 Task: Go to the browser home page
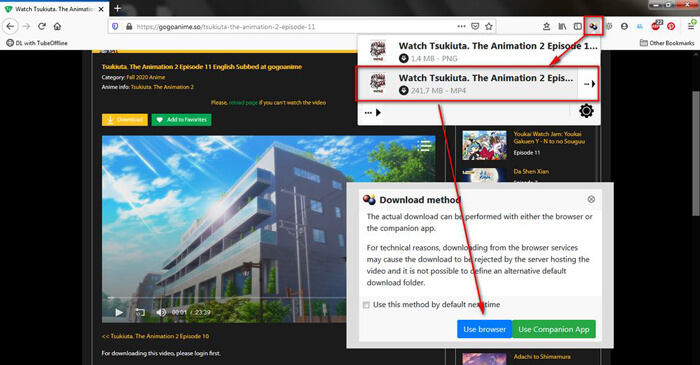57,26
